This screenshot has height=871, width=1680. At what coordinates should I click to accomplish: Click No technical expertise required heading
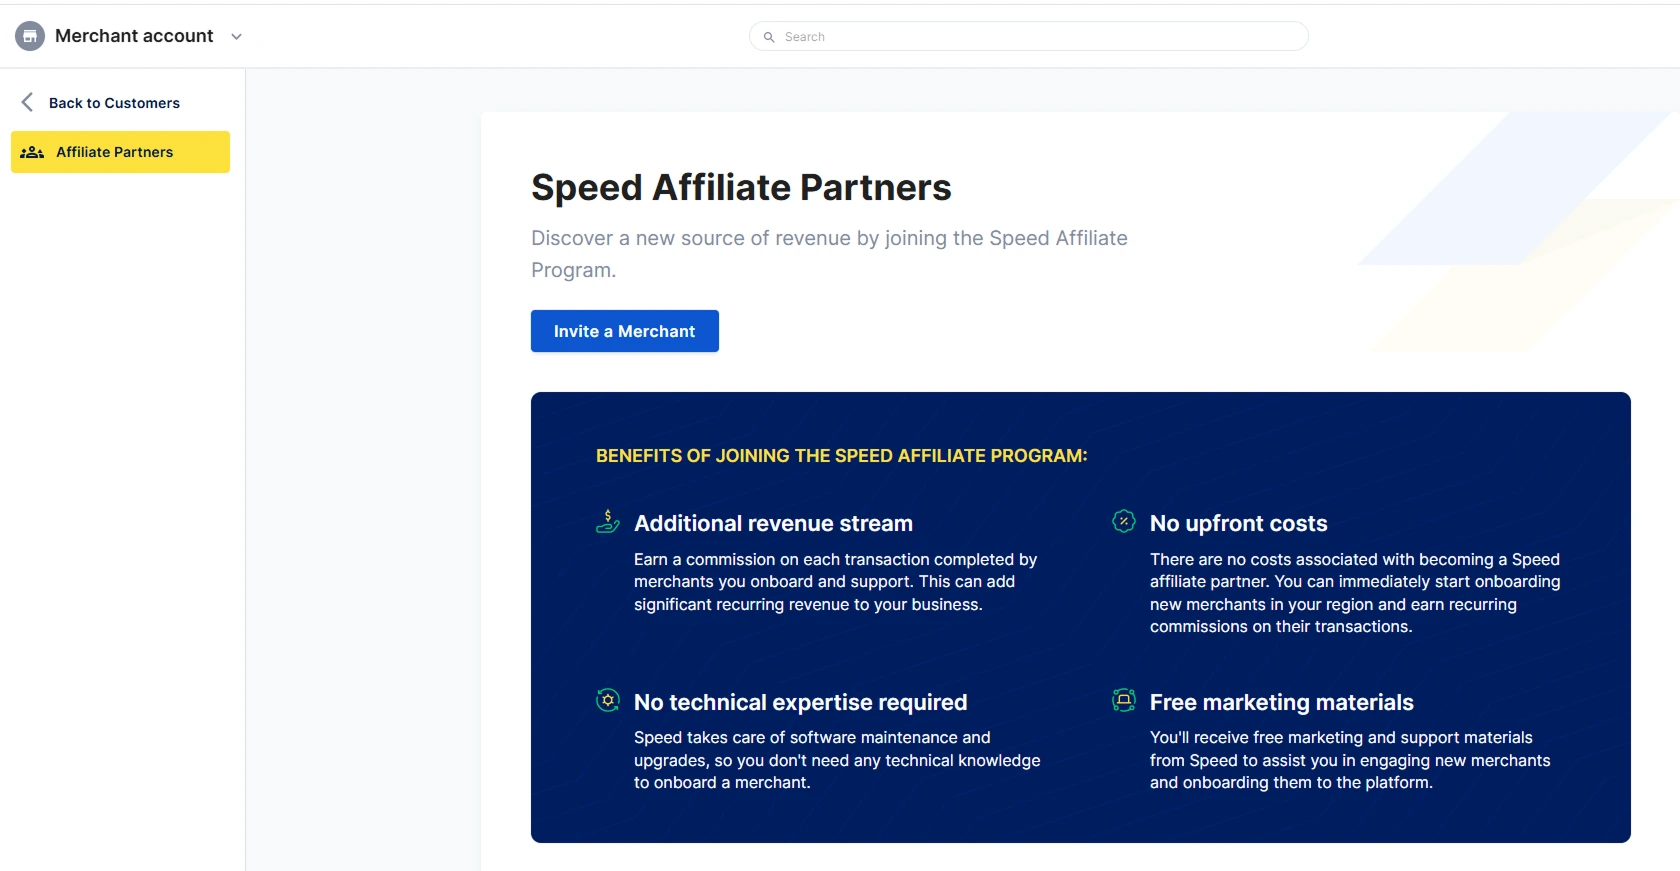point(800,702)
